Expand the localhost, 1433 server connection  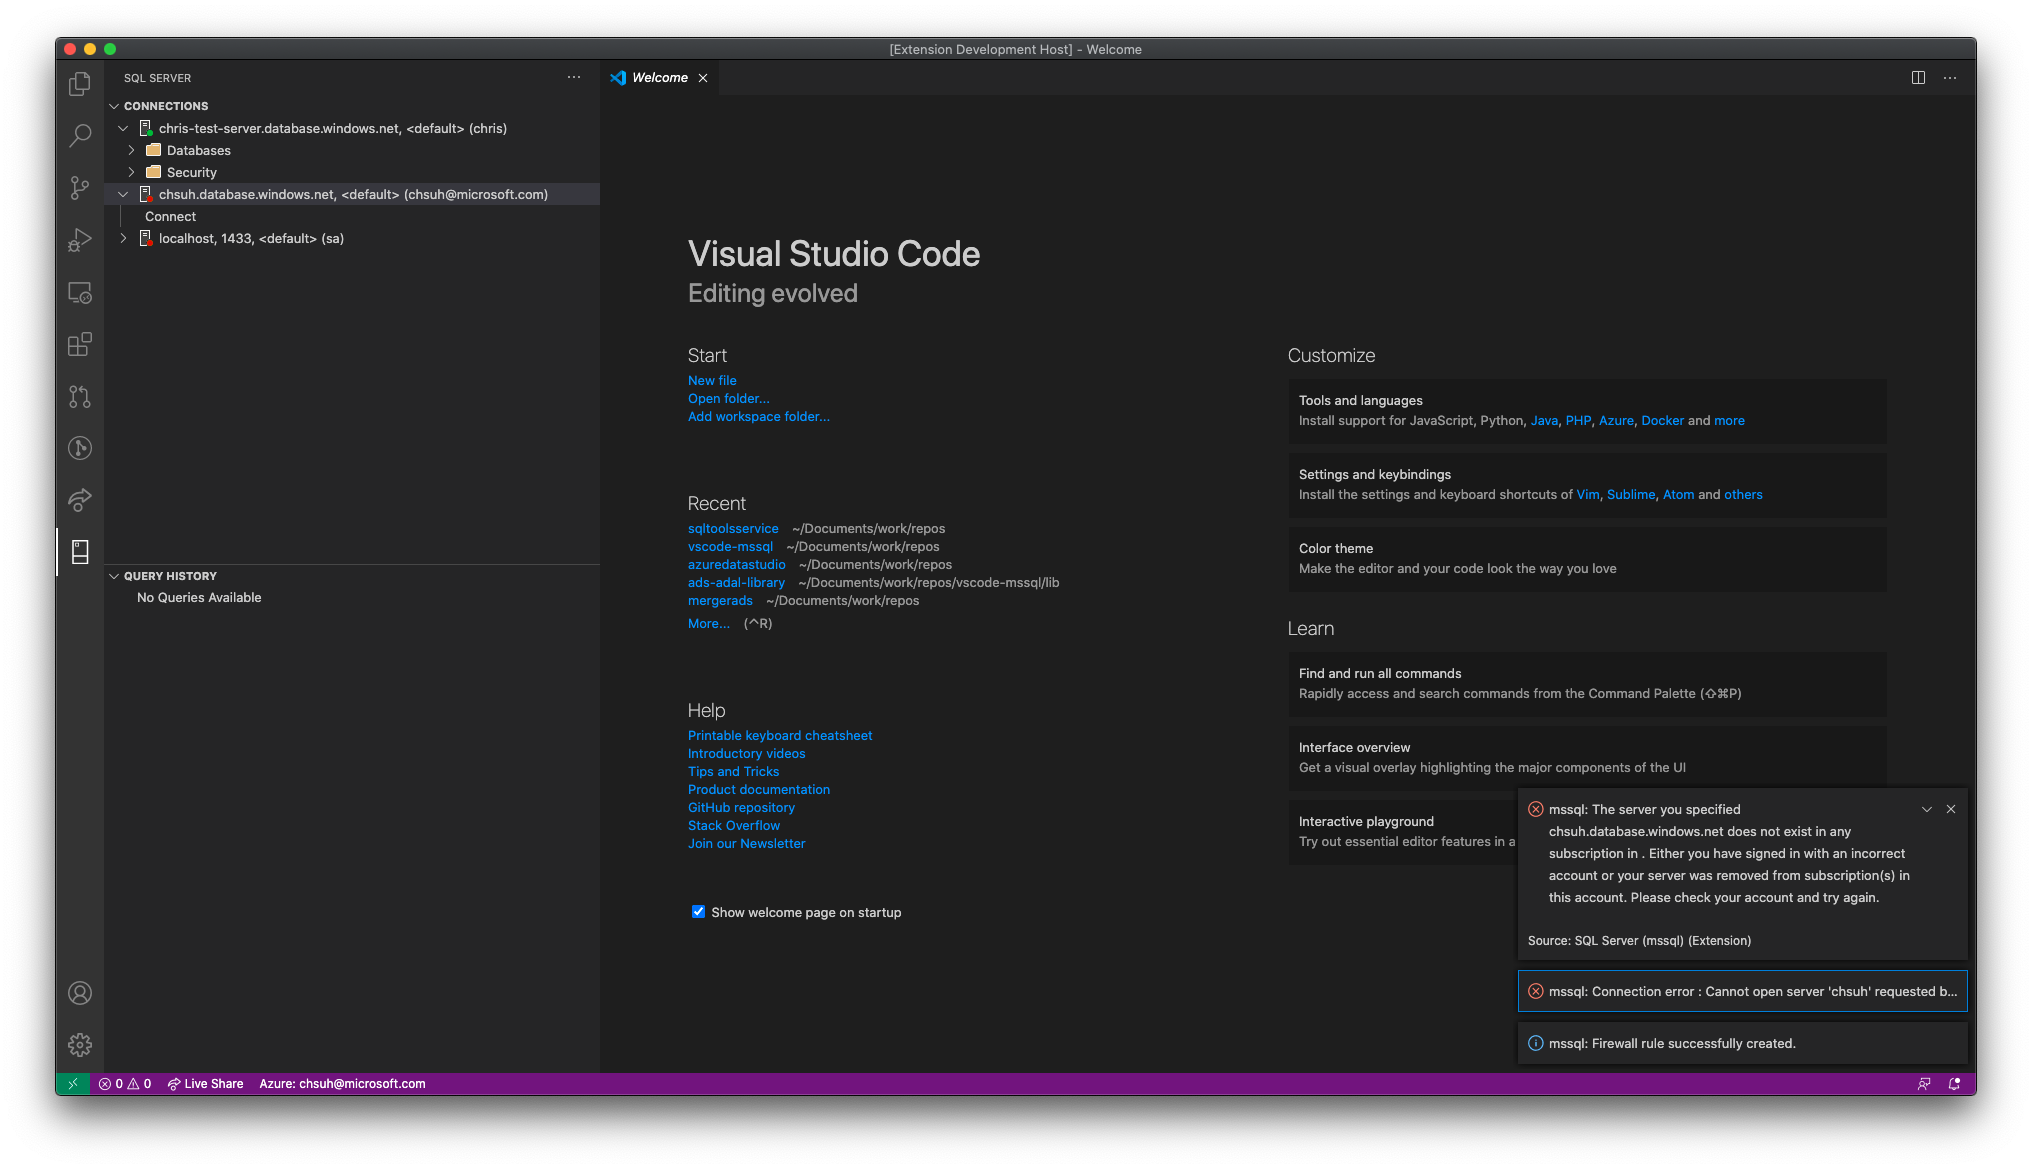point(123,238)
